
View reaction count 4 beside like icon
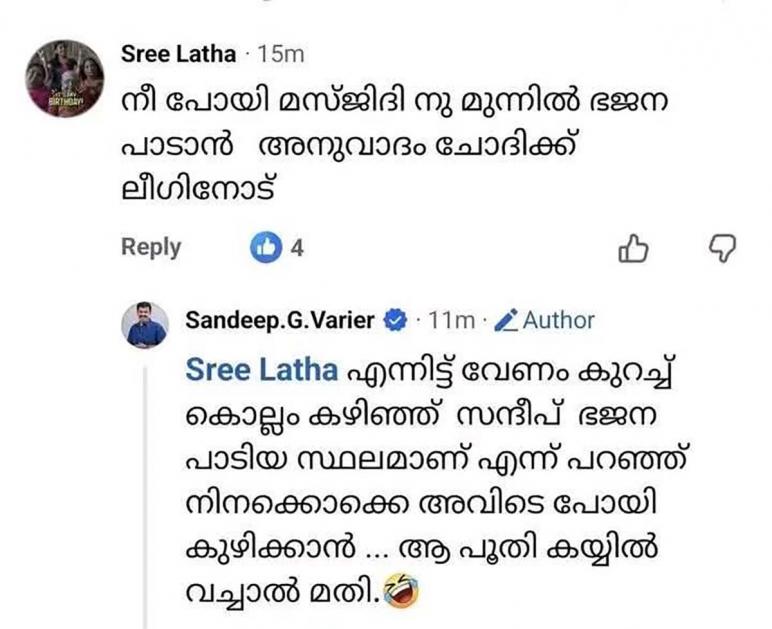click(297, 249)
